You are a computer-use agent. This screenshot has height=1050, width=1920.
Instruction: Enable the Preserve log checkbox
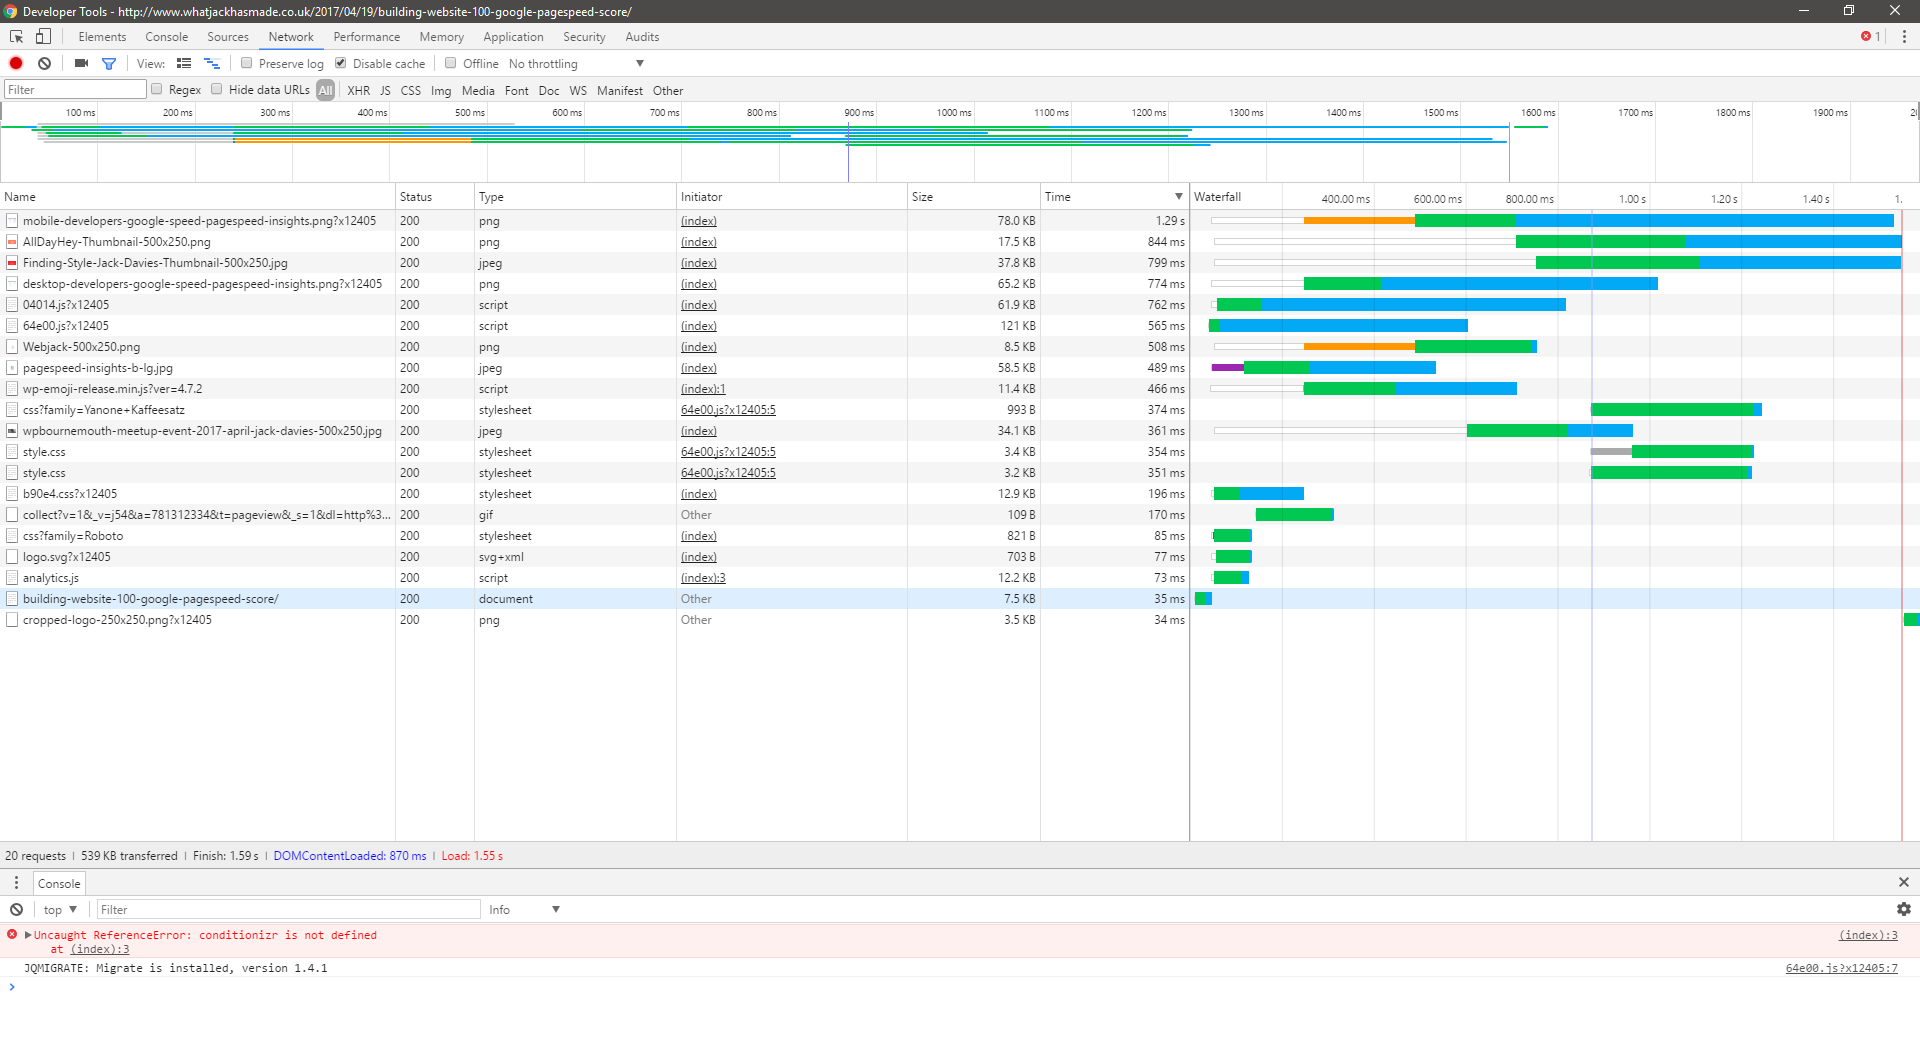click(246, 63)
